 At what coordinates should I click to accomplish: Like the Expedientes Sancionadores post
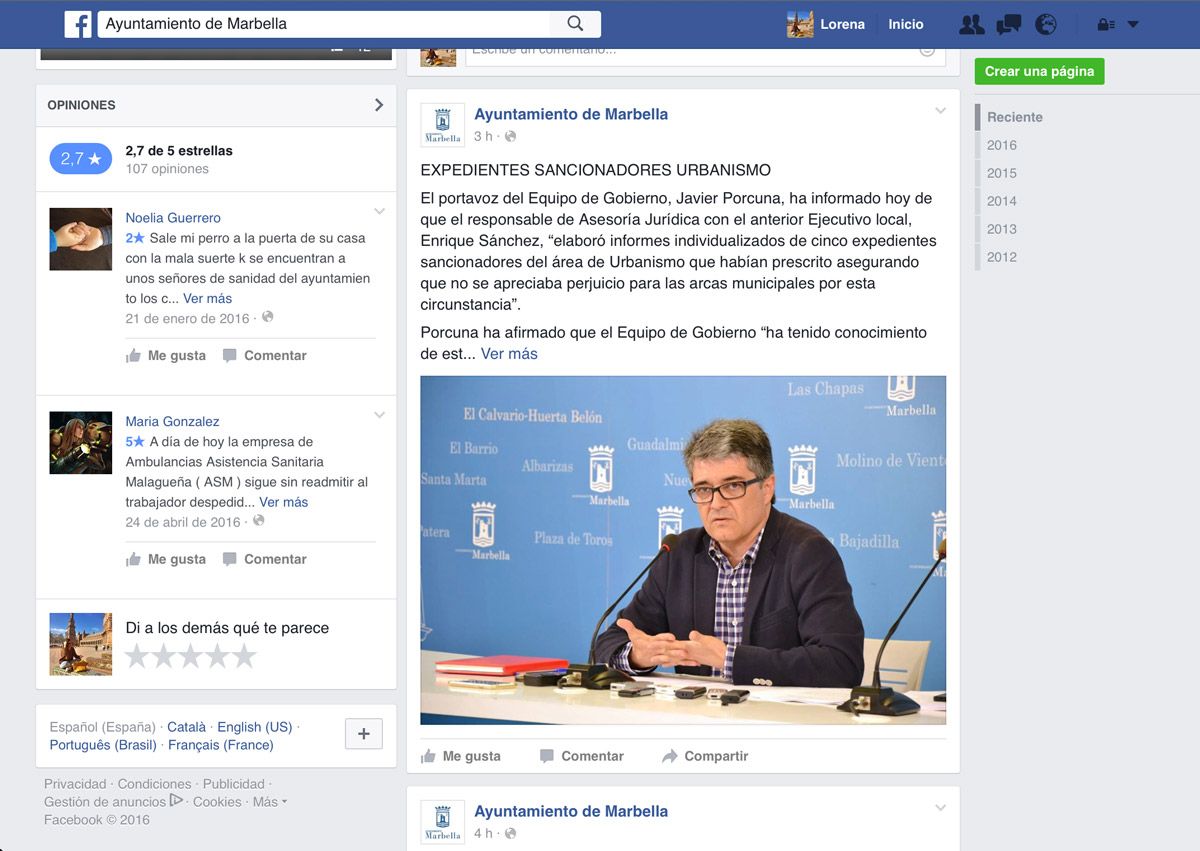click(x=461, y=756)
